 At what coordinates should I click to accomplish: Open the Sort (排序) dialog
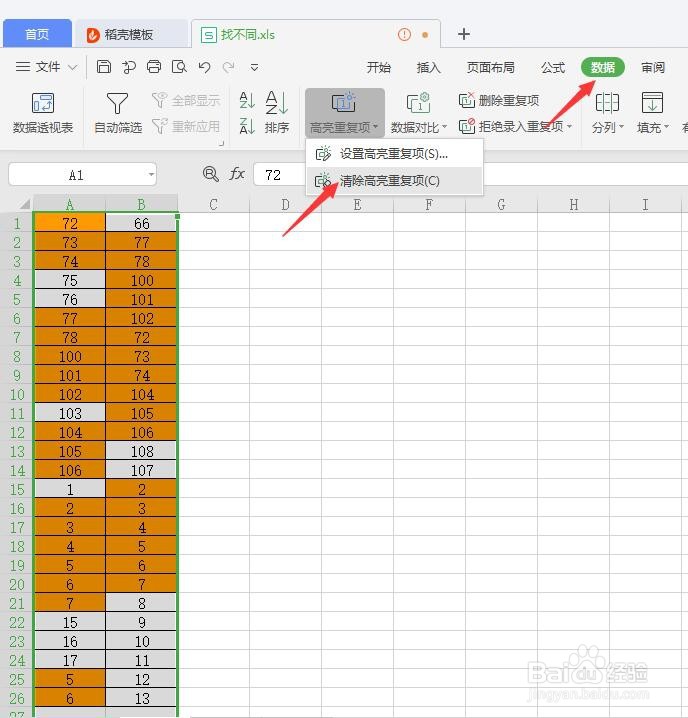(277, 113)
